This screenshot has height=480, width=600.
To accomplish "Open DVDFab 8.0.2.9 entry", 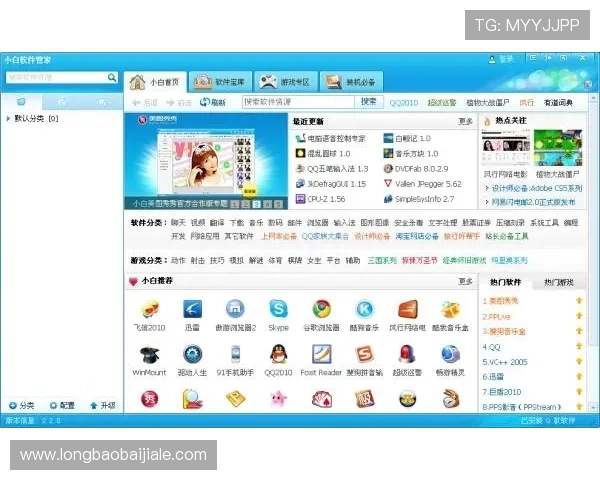I will click(x=416, y=169).
